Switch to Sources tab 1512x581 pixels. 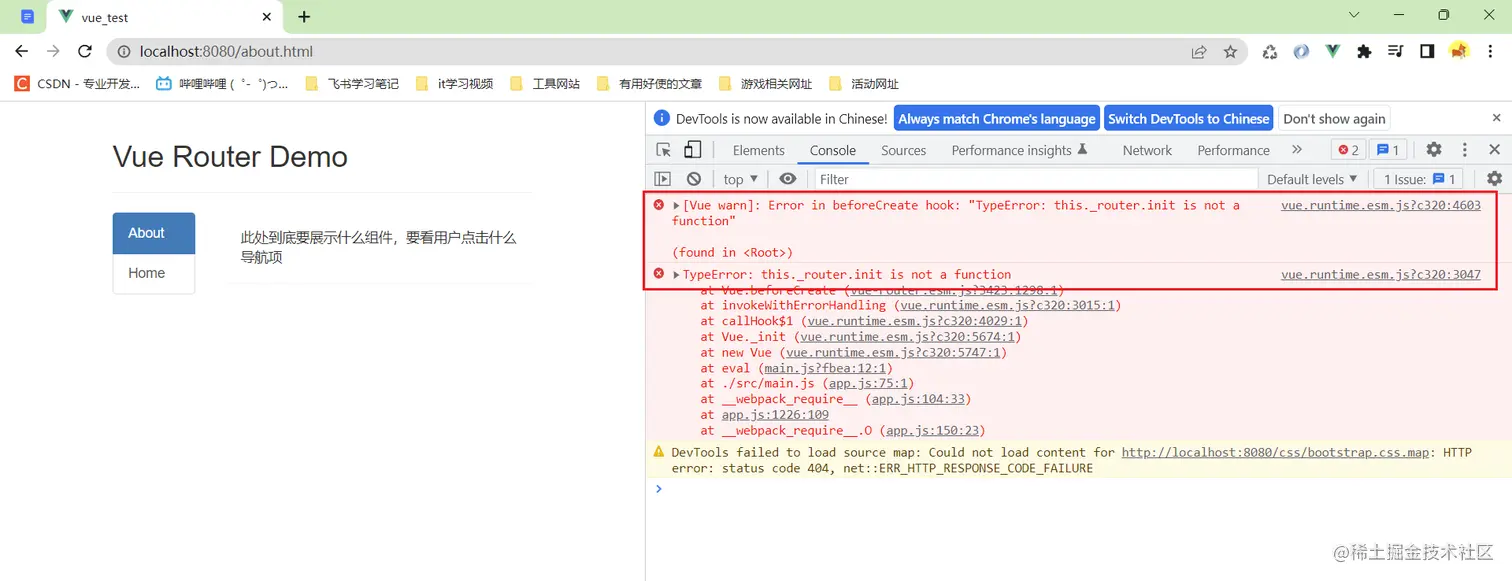pyautogui.click(x=904, y=150)
